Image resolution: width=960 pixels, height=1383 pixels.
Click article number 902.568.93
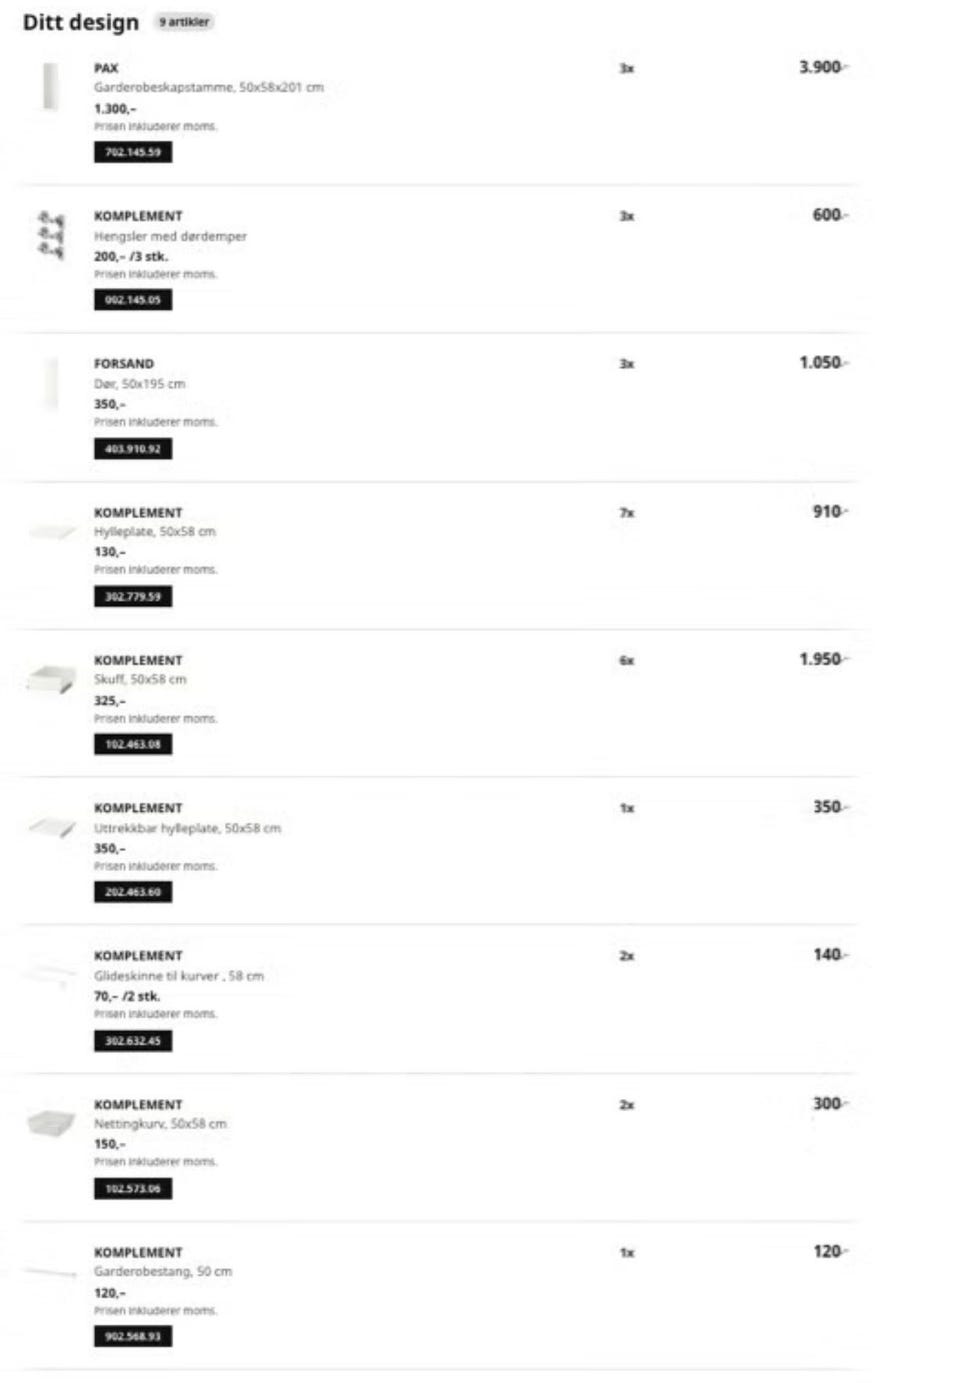pos(133,1336)
